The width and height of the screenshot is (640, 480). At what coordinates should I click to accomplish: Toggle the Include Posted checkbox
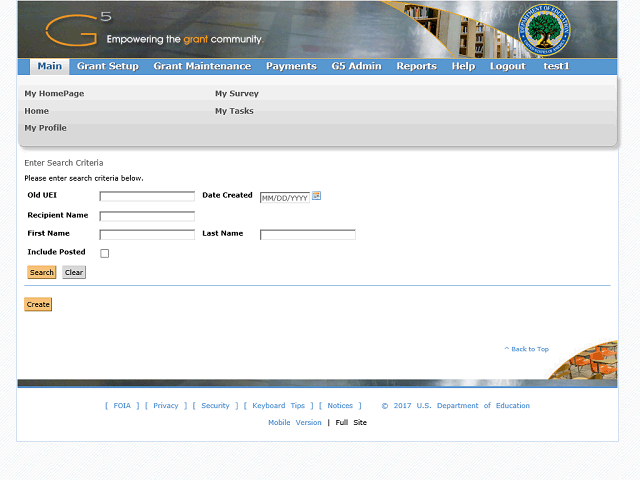coord(105,253)
